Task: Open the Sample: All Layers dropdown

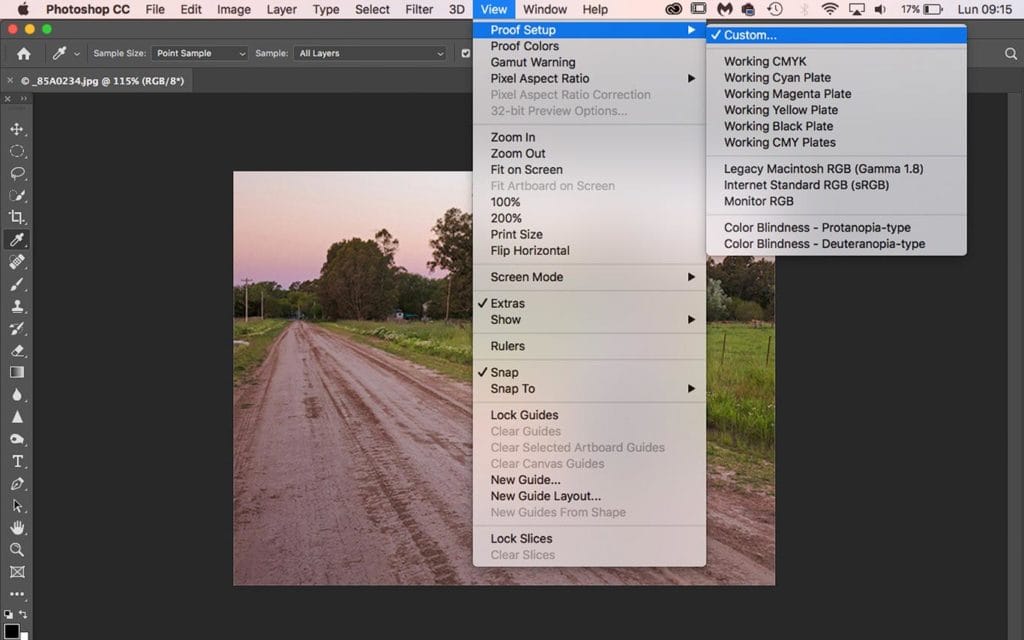Action: [371, 54]
